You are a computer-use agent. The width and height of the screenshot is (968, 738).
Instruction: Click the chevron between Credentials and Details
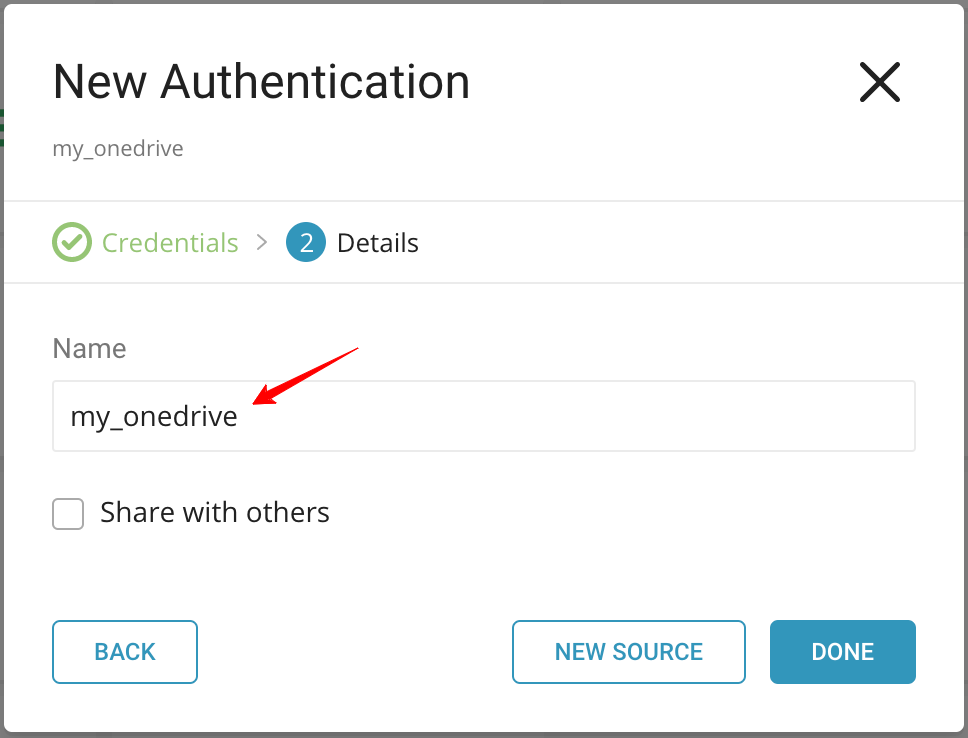pyautogui.click(x=262, y=242)
